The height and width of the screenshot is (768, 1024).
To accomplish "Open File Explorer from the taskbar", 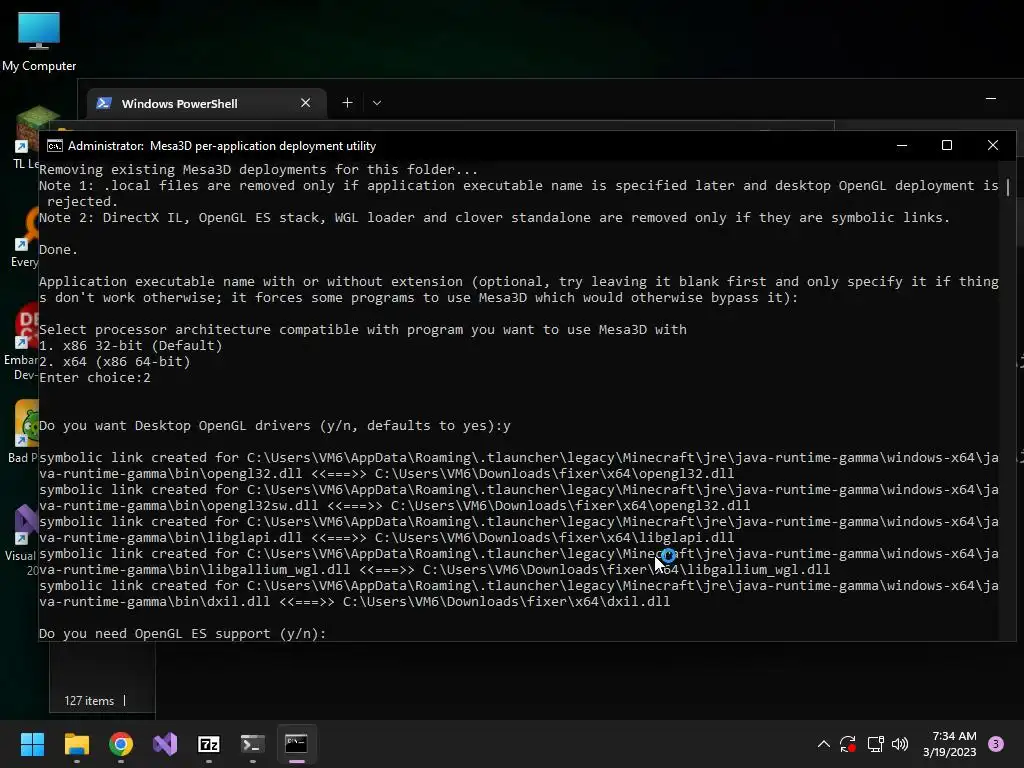I will [x=76, y=744].
